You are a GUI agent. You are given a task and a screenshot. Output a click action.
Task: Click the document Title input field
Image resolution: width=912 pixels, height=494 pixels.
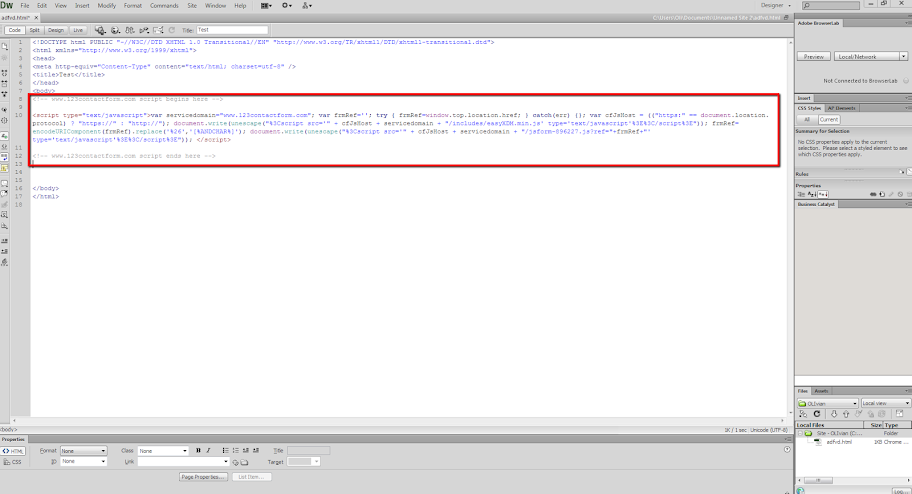click(x=232, y=30)
